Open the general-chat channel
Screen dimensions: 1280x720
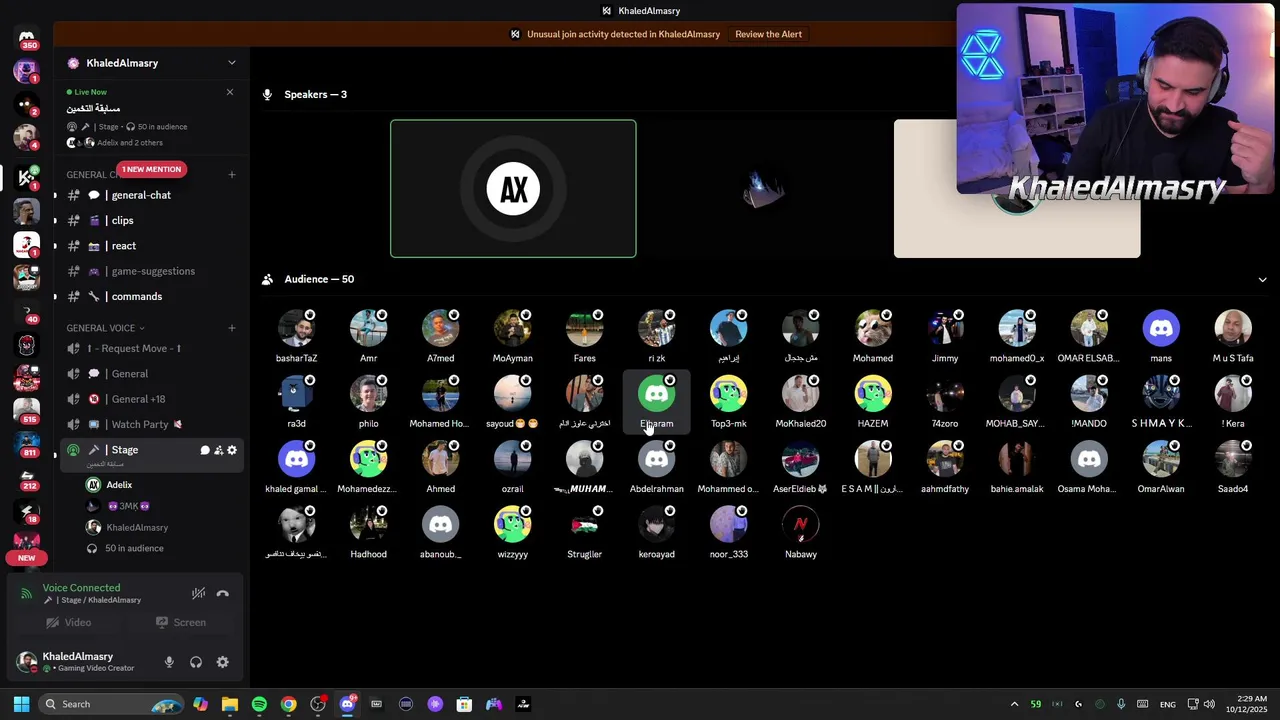tap(150, 195)
